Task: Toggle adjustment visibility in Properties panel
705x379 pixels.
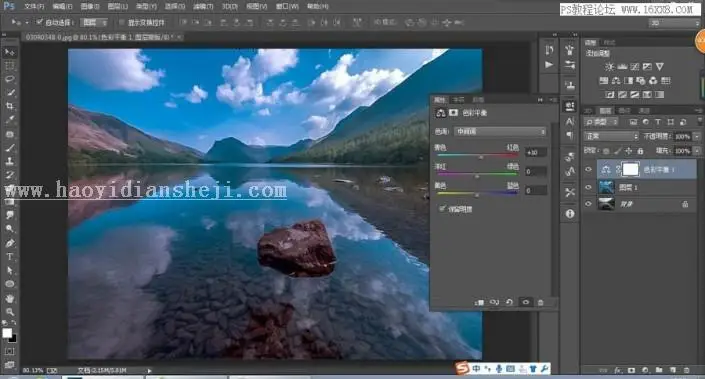Action: [x=526, y=302]
